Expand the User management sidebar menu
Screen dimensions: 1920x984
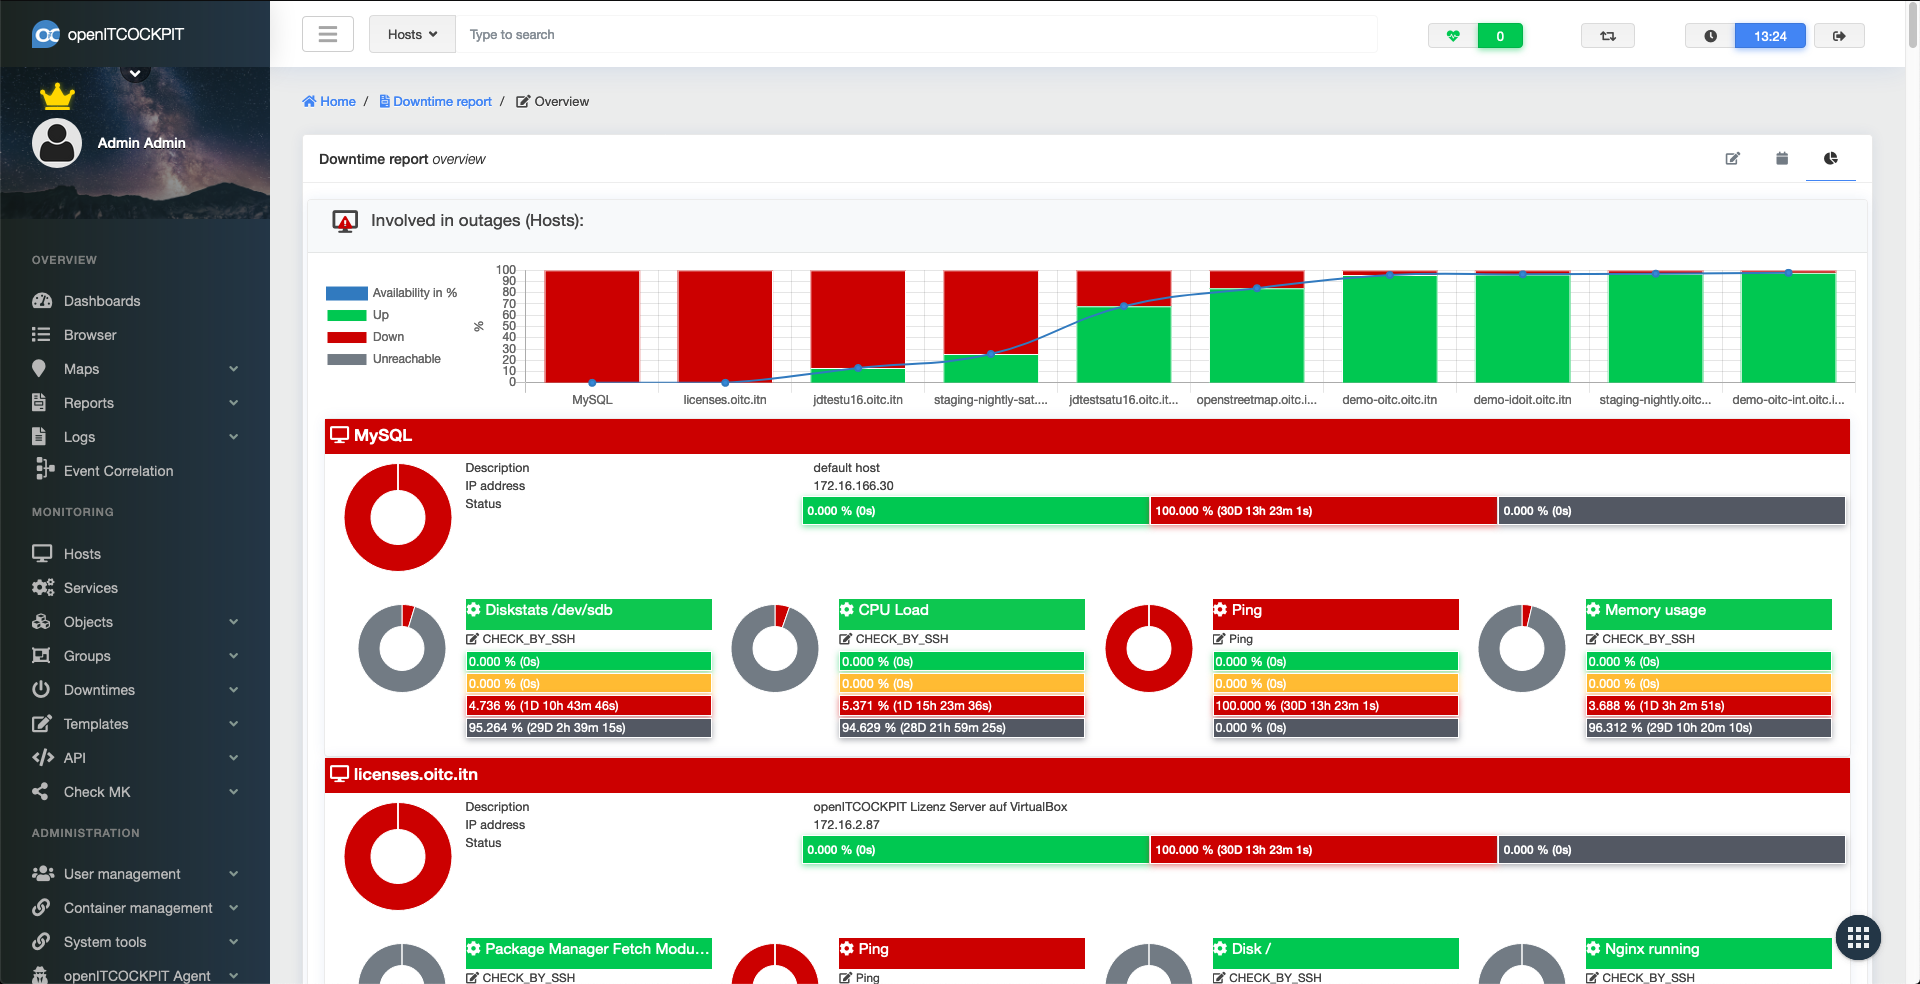(135, 874)
